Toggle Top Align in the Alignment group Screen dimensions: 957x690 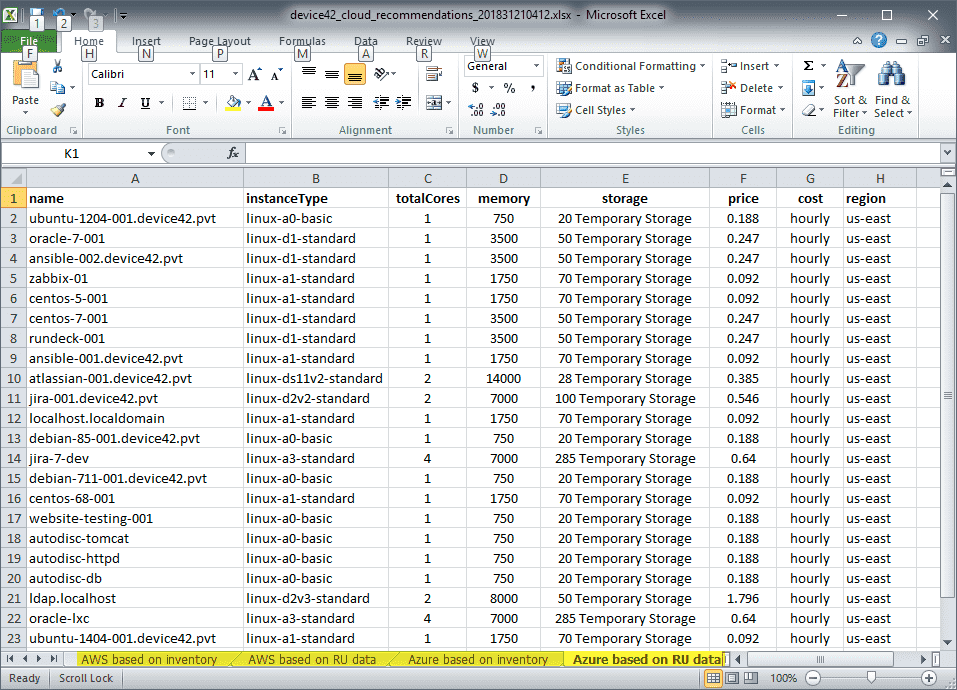click(309, 74)
